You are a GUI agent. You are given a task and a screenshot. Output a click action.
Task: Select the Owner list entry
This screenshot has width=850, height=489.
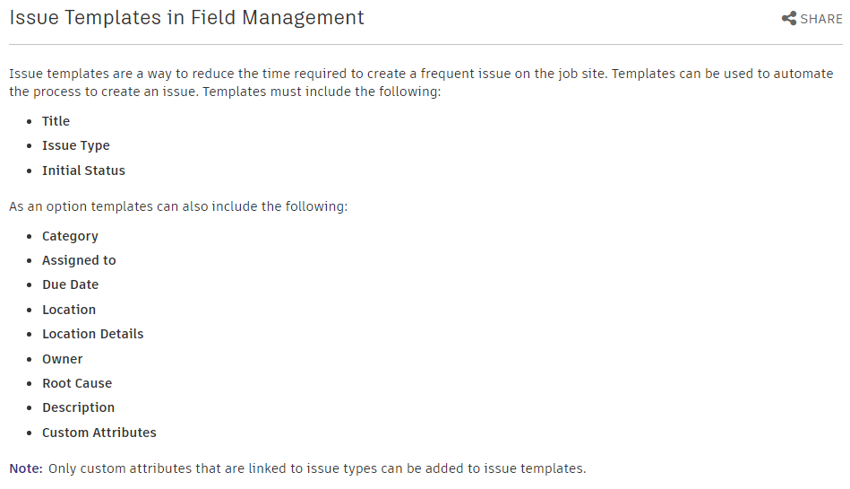(62, 359)
